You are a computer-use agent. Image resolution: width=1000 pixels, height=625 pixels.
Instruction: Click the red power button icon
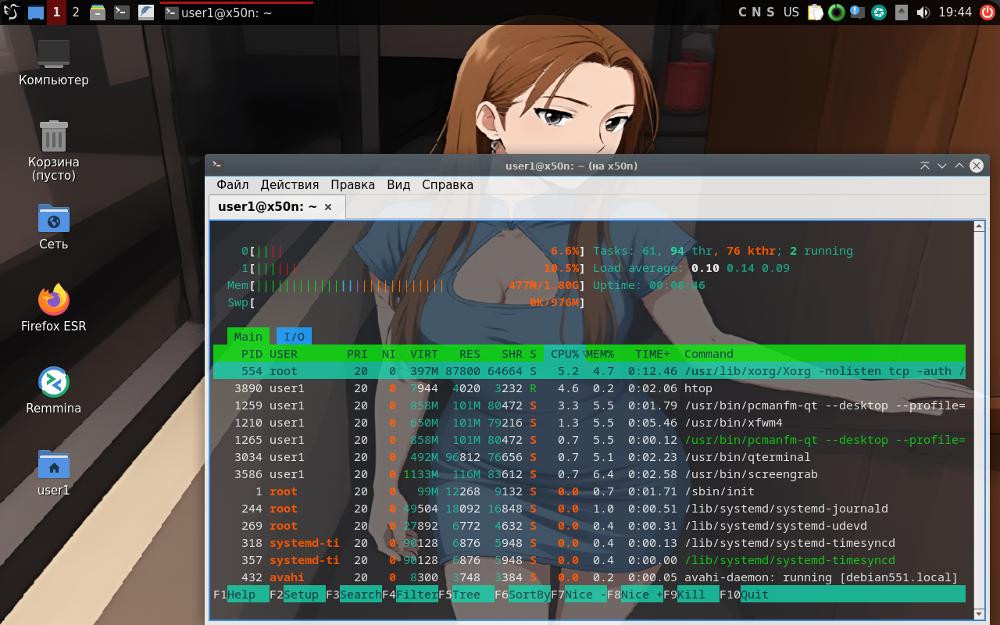987,12
